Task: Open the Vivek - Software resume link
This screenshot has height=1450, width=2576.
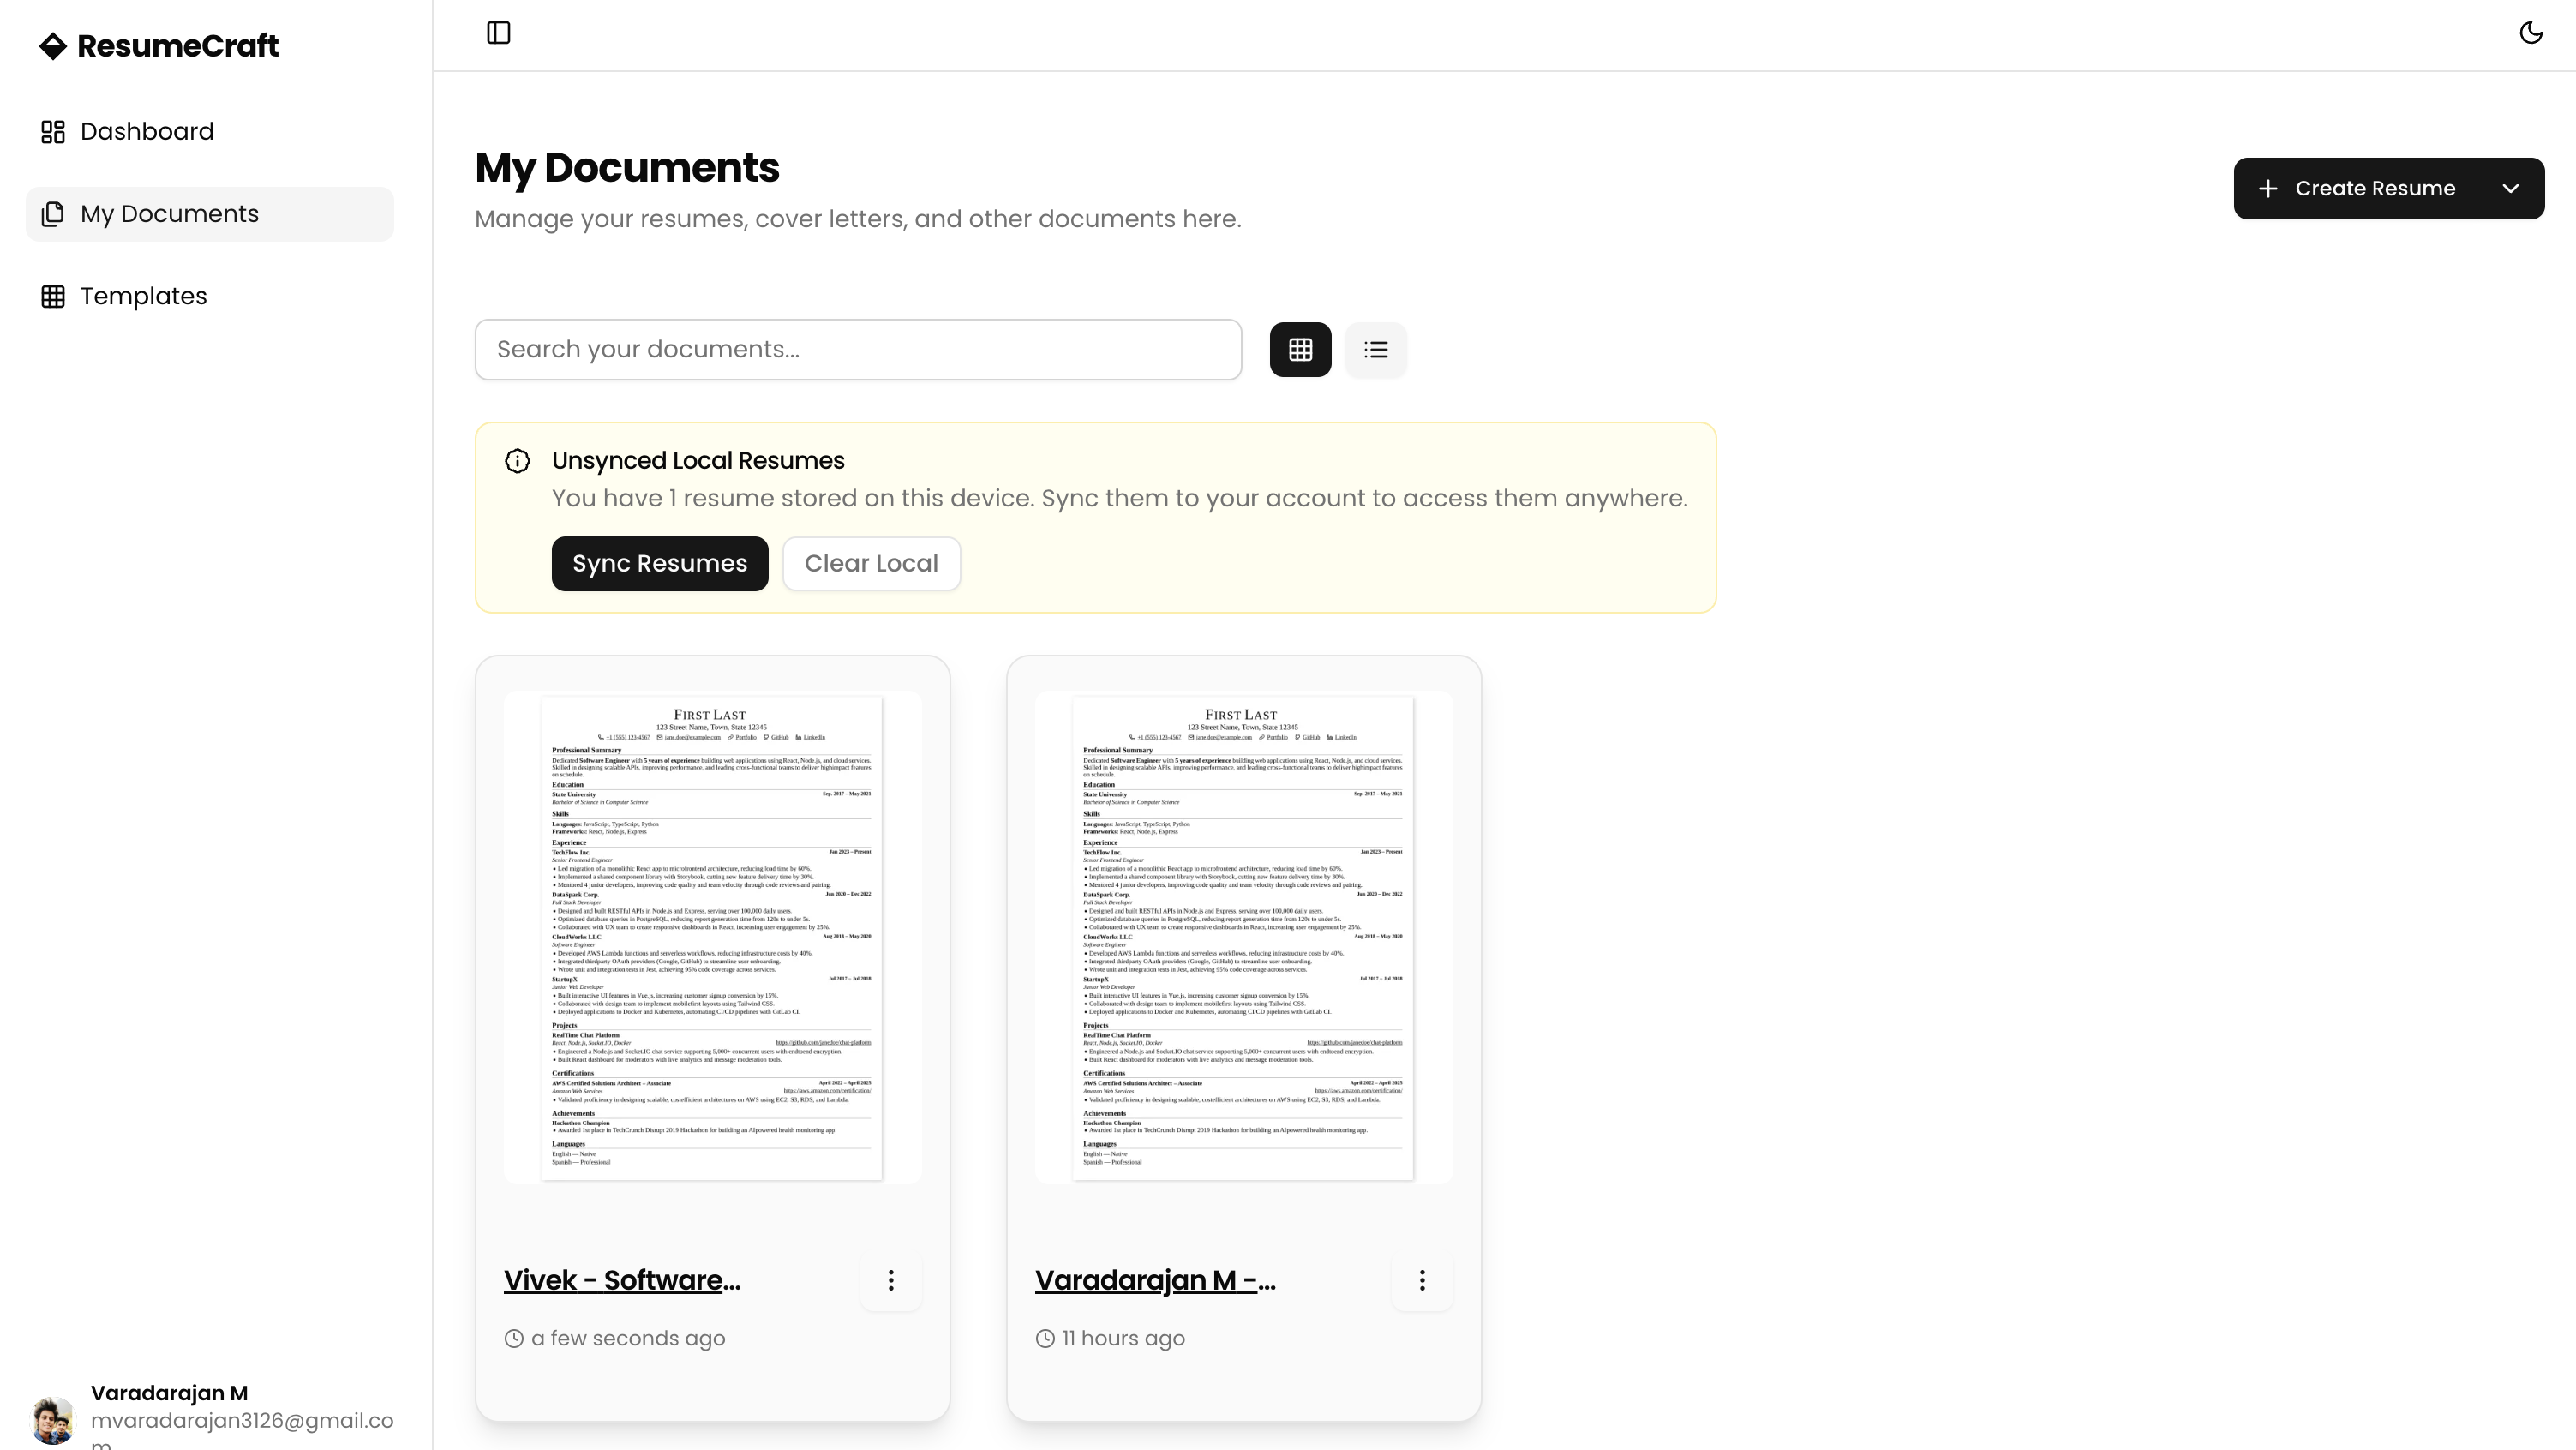Action: [x=621, y=1281]
